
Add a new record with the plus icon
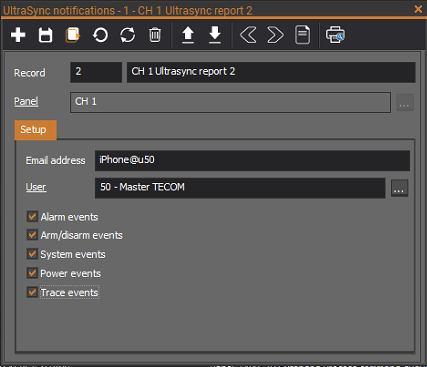click(18, 35)
